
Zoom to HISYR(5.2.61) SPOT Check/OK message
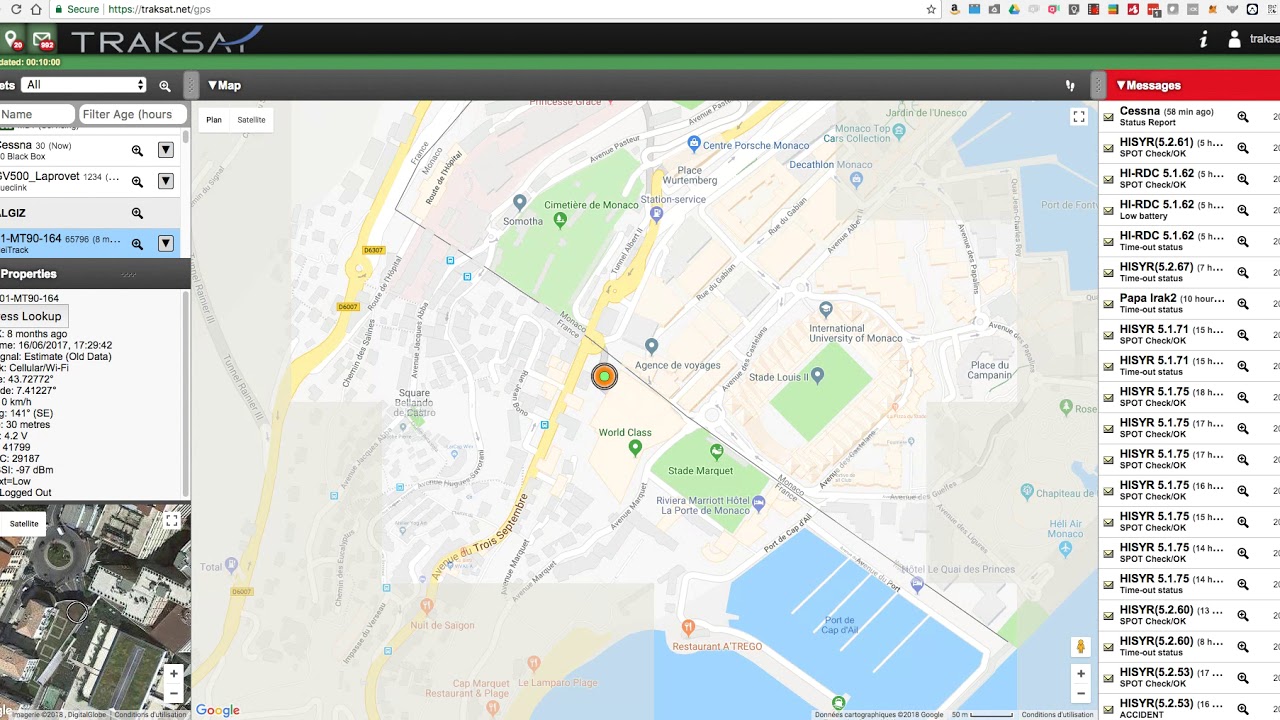(x=1243, y=148)
